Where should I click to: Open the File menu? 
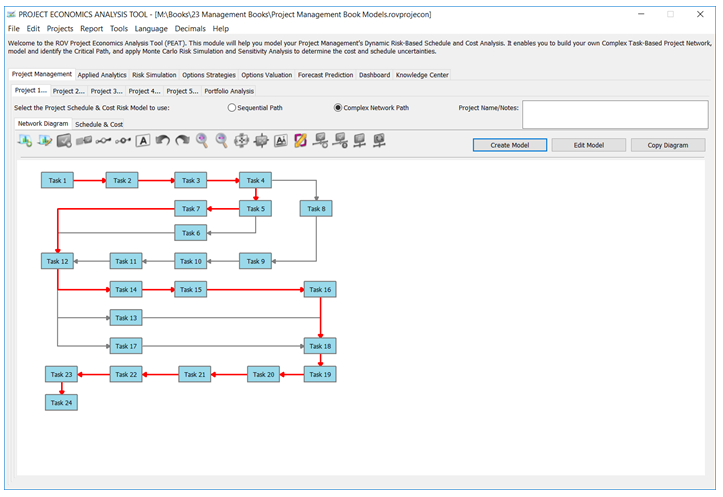pos(14,29)
